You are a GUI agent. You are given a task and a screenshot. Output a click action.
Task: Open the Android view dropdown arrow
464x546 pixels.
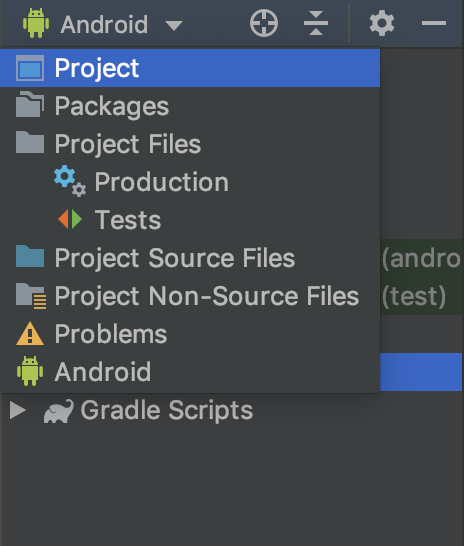[x=174, y=25]
